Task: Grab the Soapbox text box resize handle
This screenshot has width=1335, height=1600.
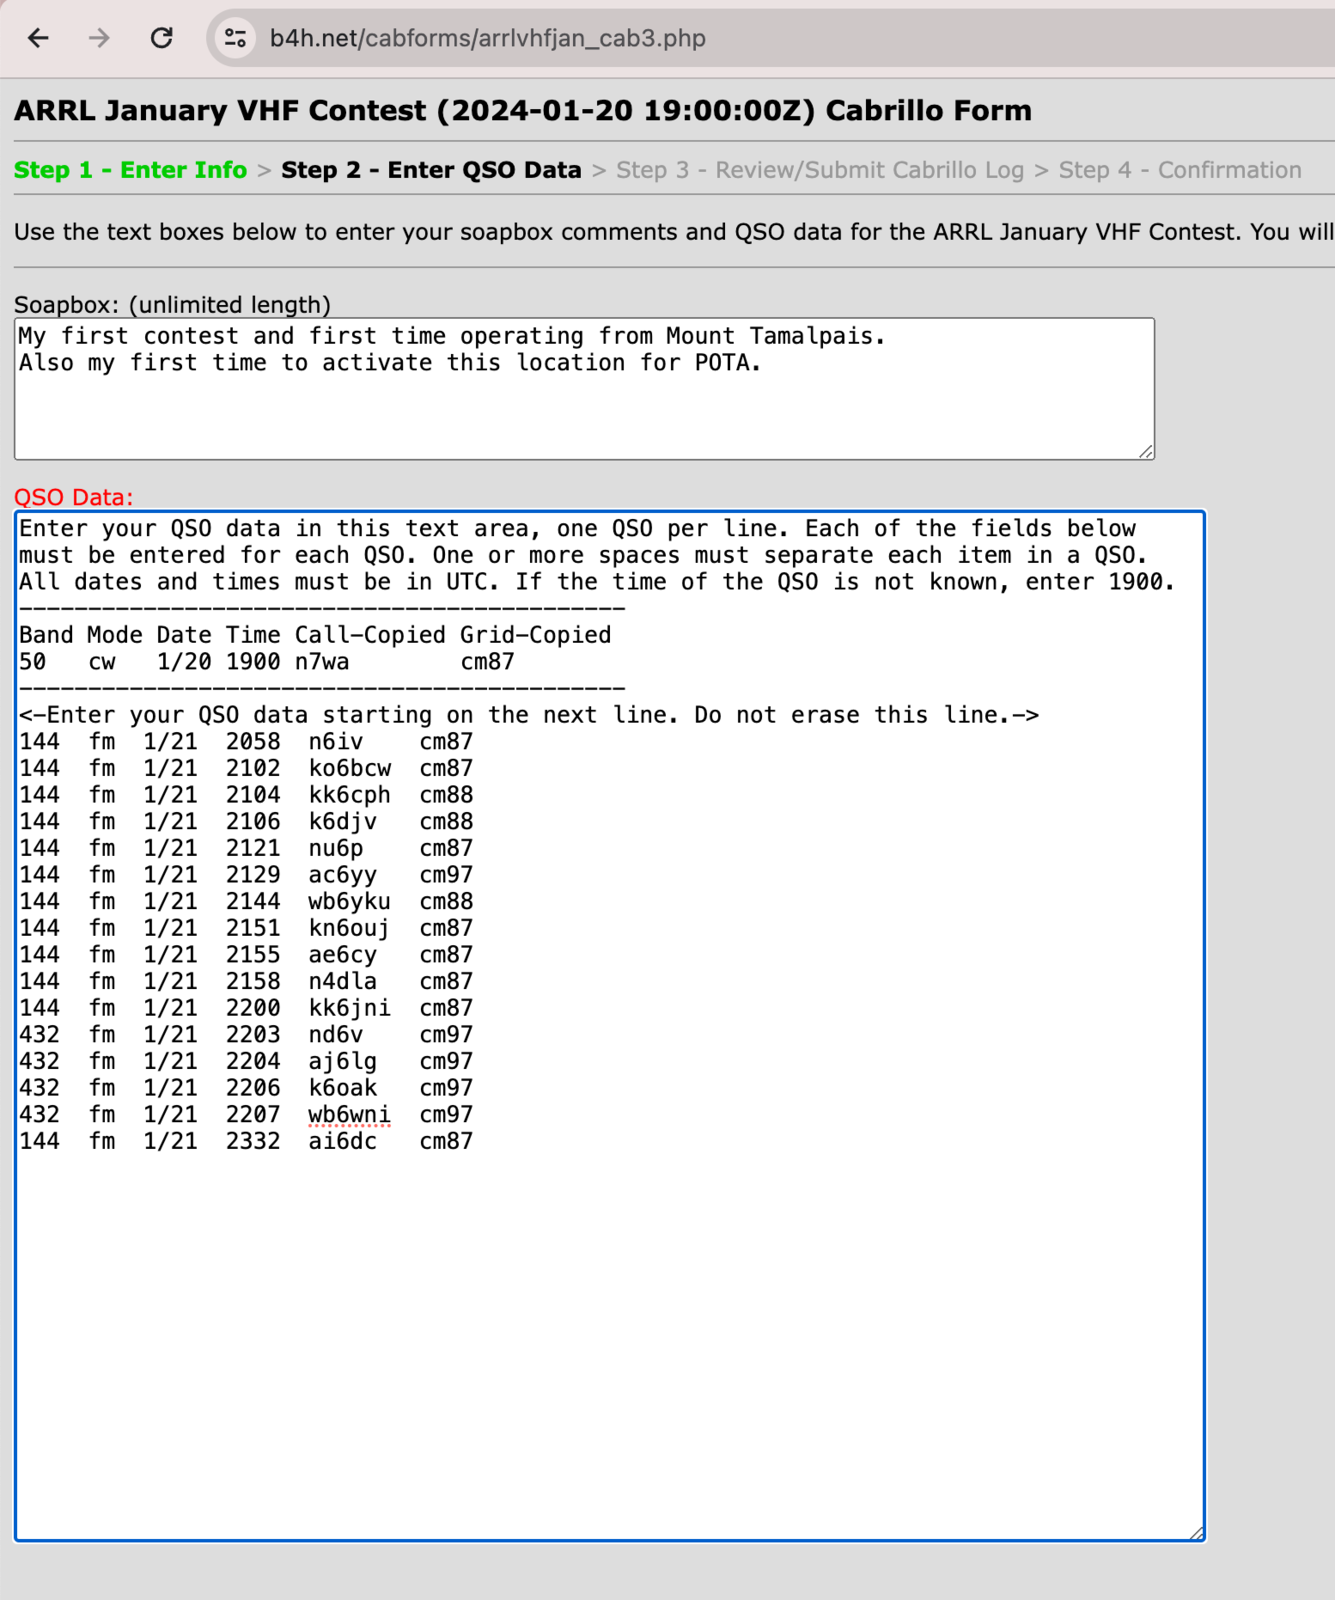Action: [x=1146, y=451]
